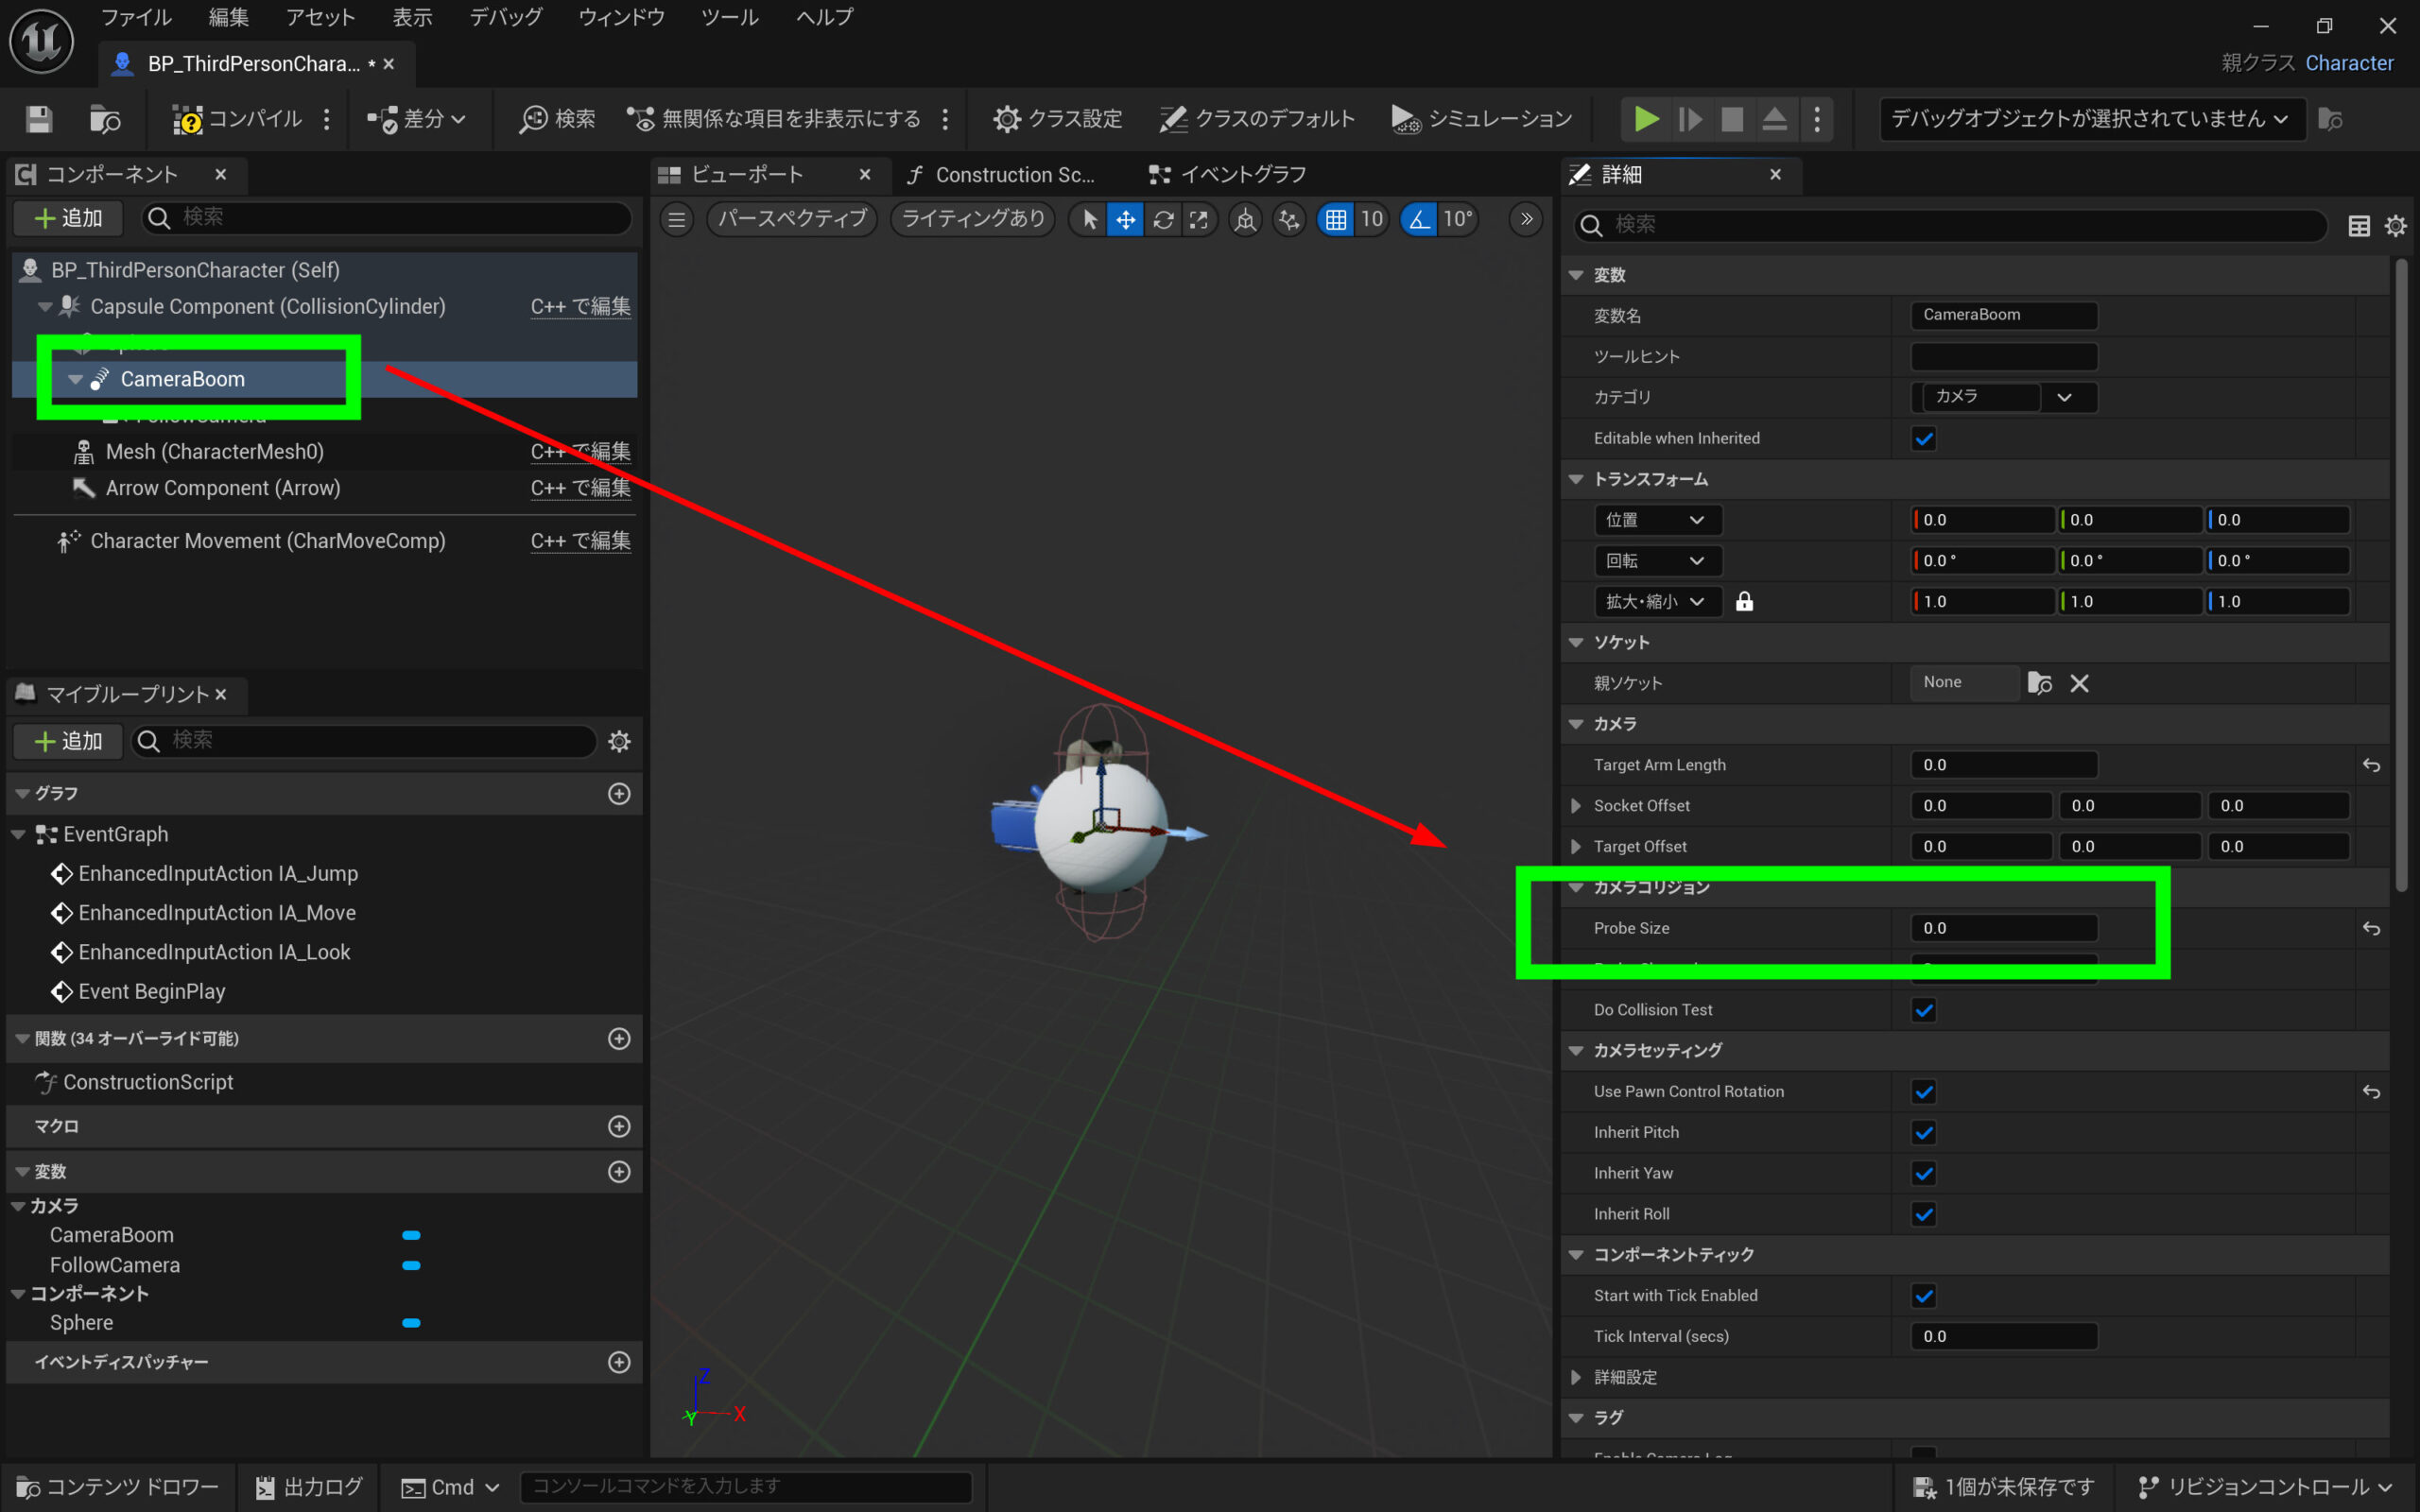
Task: Expand the Socket Offset property row
Action: click(x=1576, y=806)
